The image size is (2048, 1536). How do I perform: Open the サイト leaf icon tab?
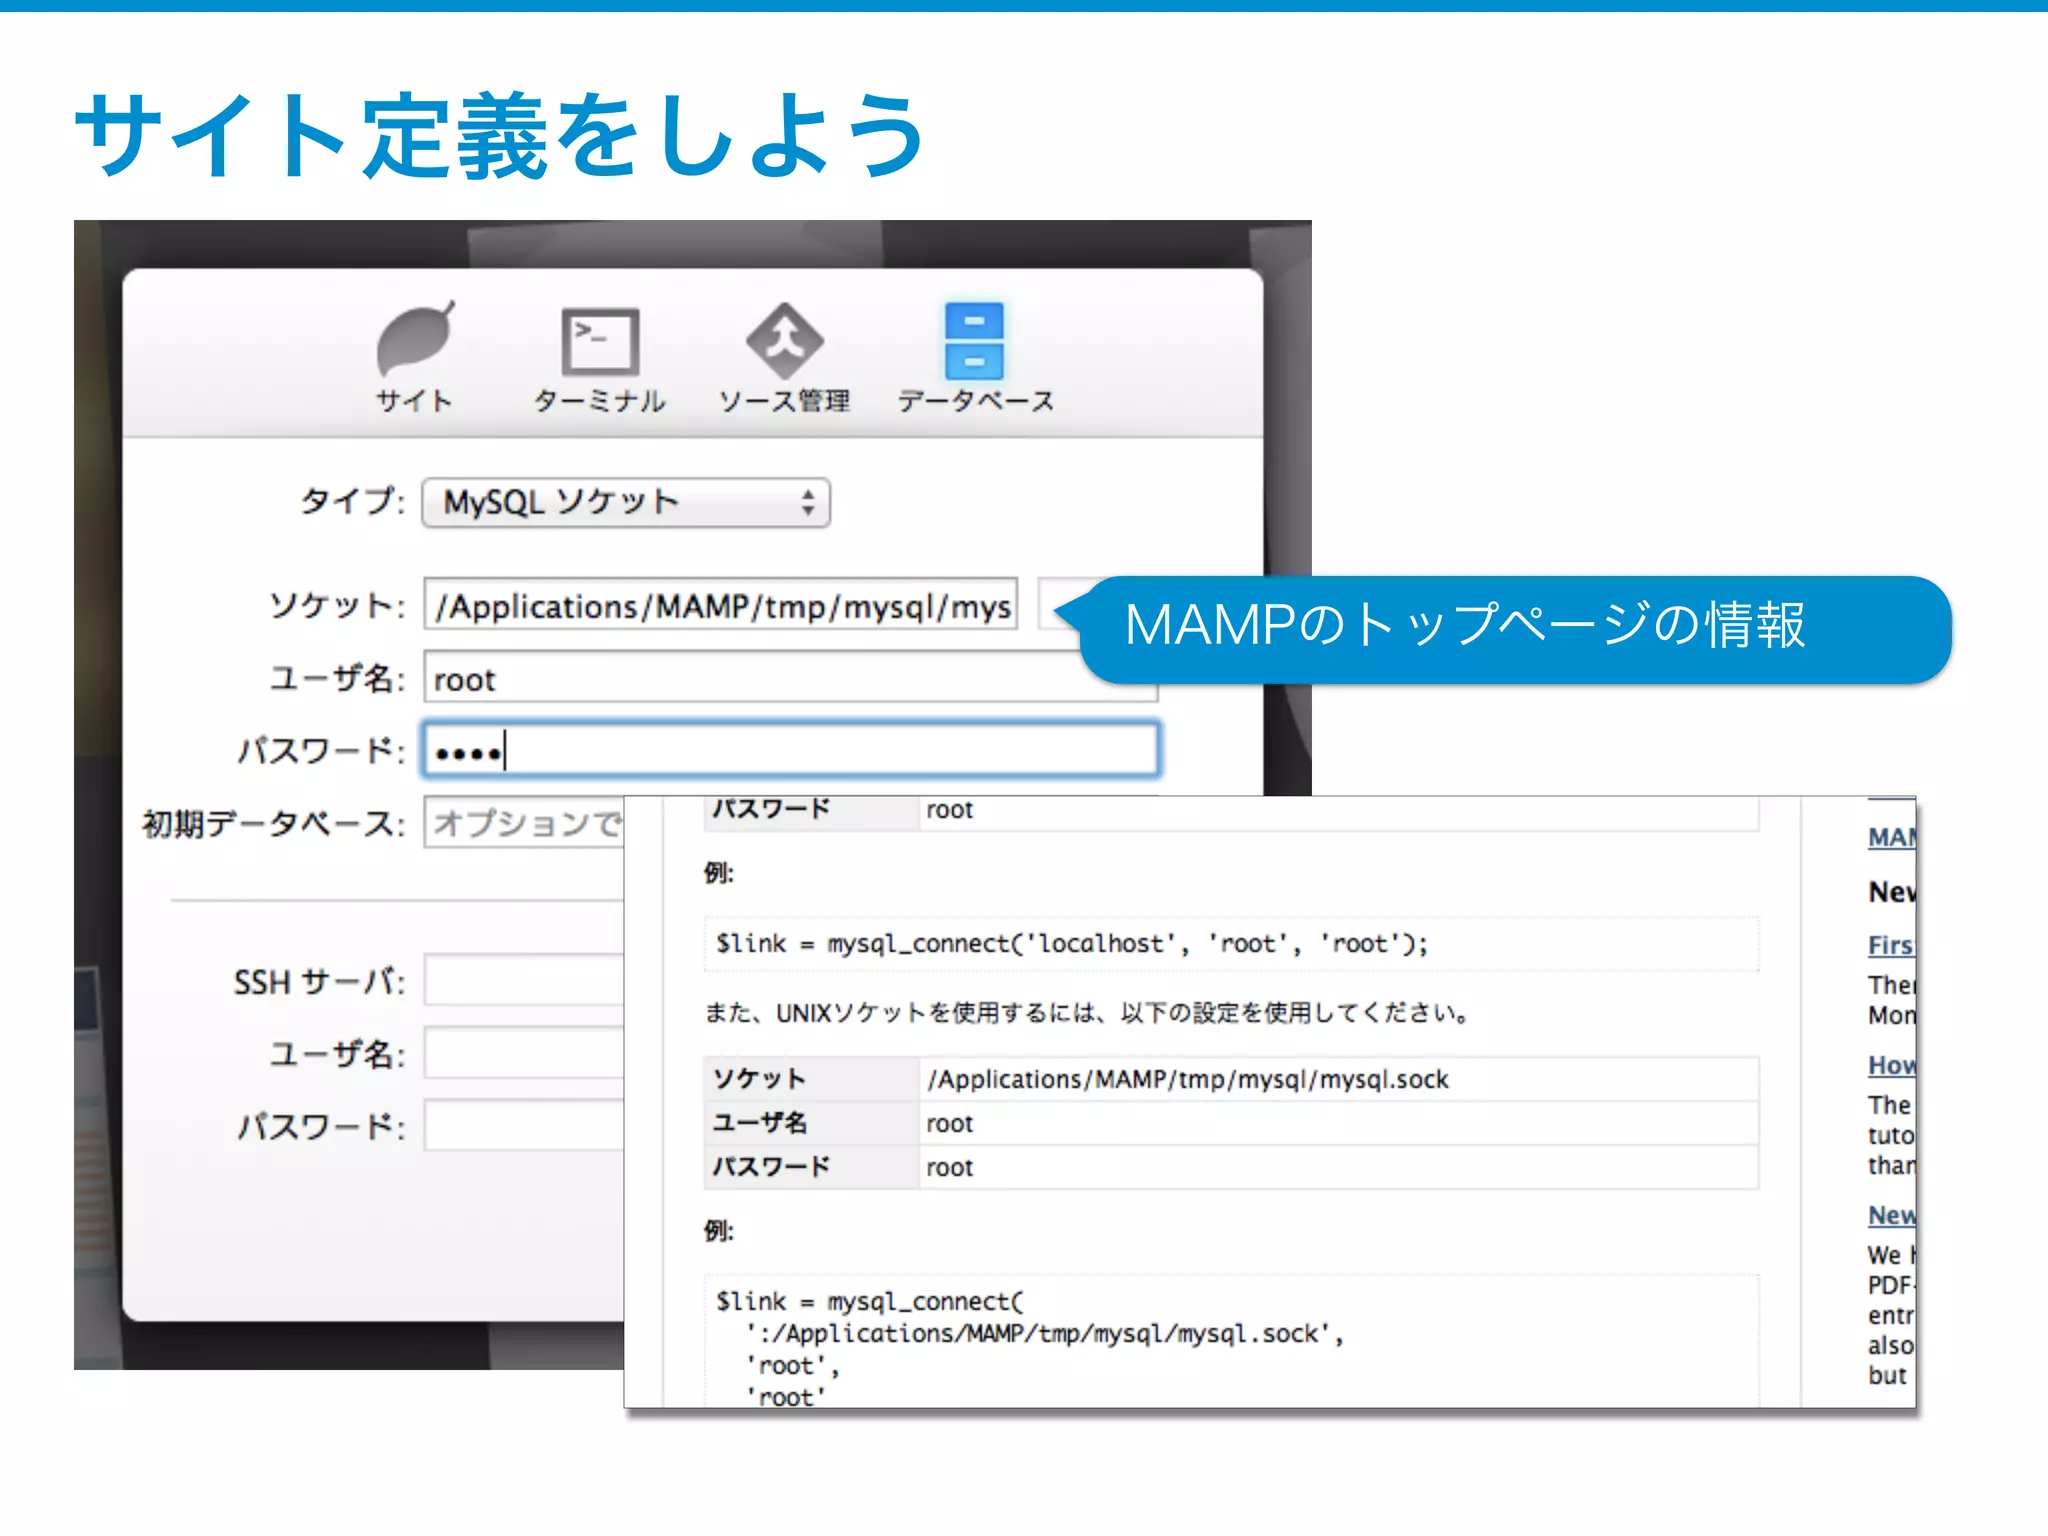pyautogui.click(x=415, y=355)
